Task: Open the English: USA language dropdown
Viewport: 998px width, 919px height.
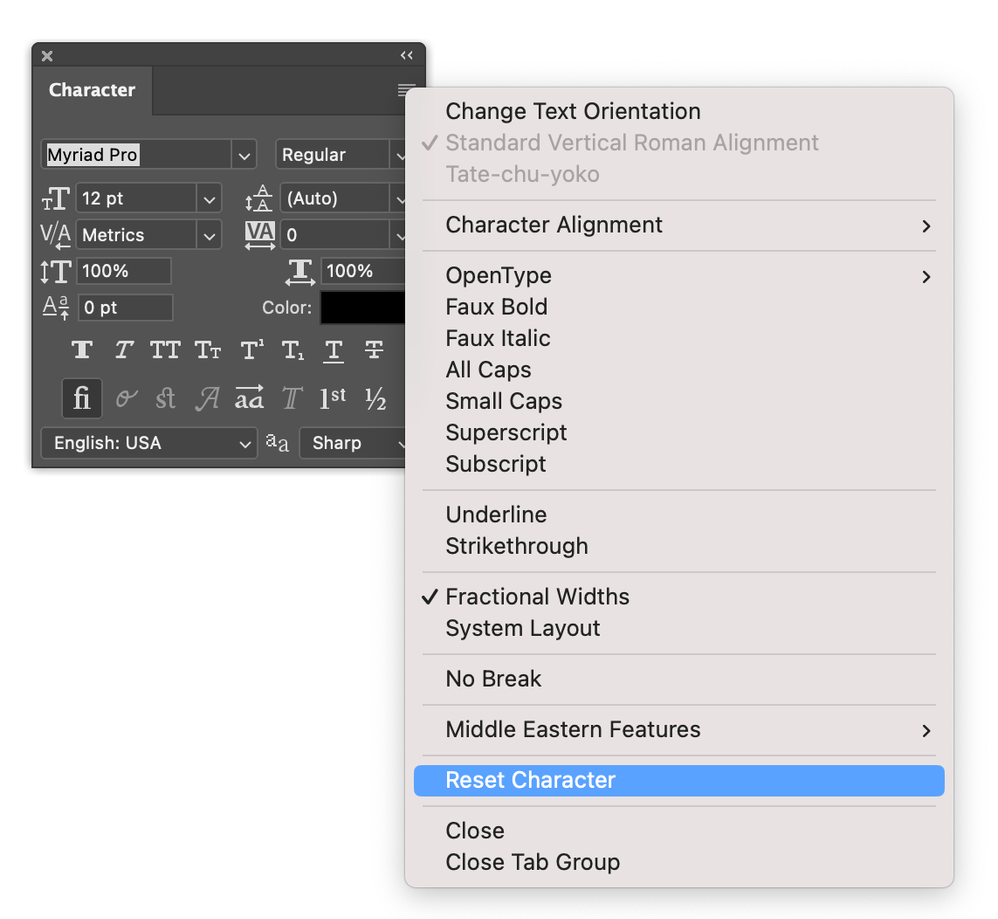Action: (246, 443)
